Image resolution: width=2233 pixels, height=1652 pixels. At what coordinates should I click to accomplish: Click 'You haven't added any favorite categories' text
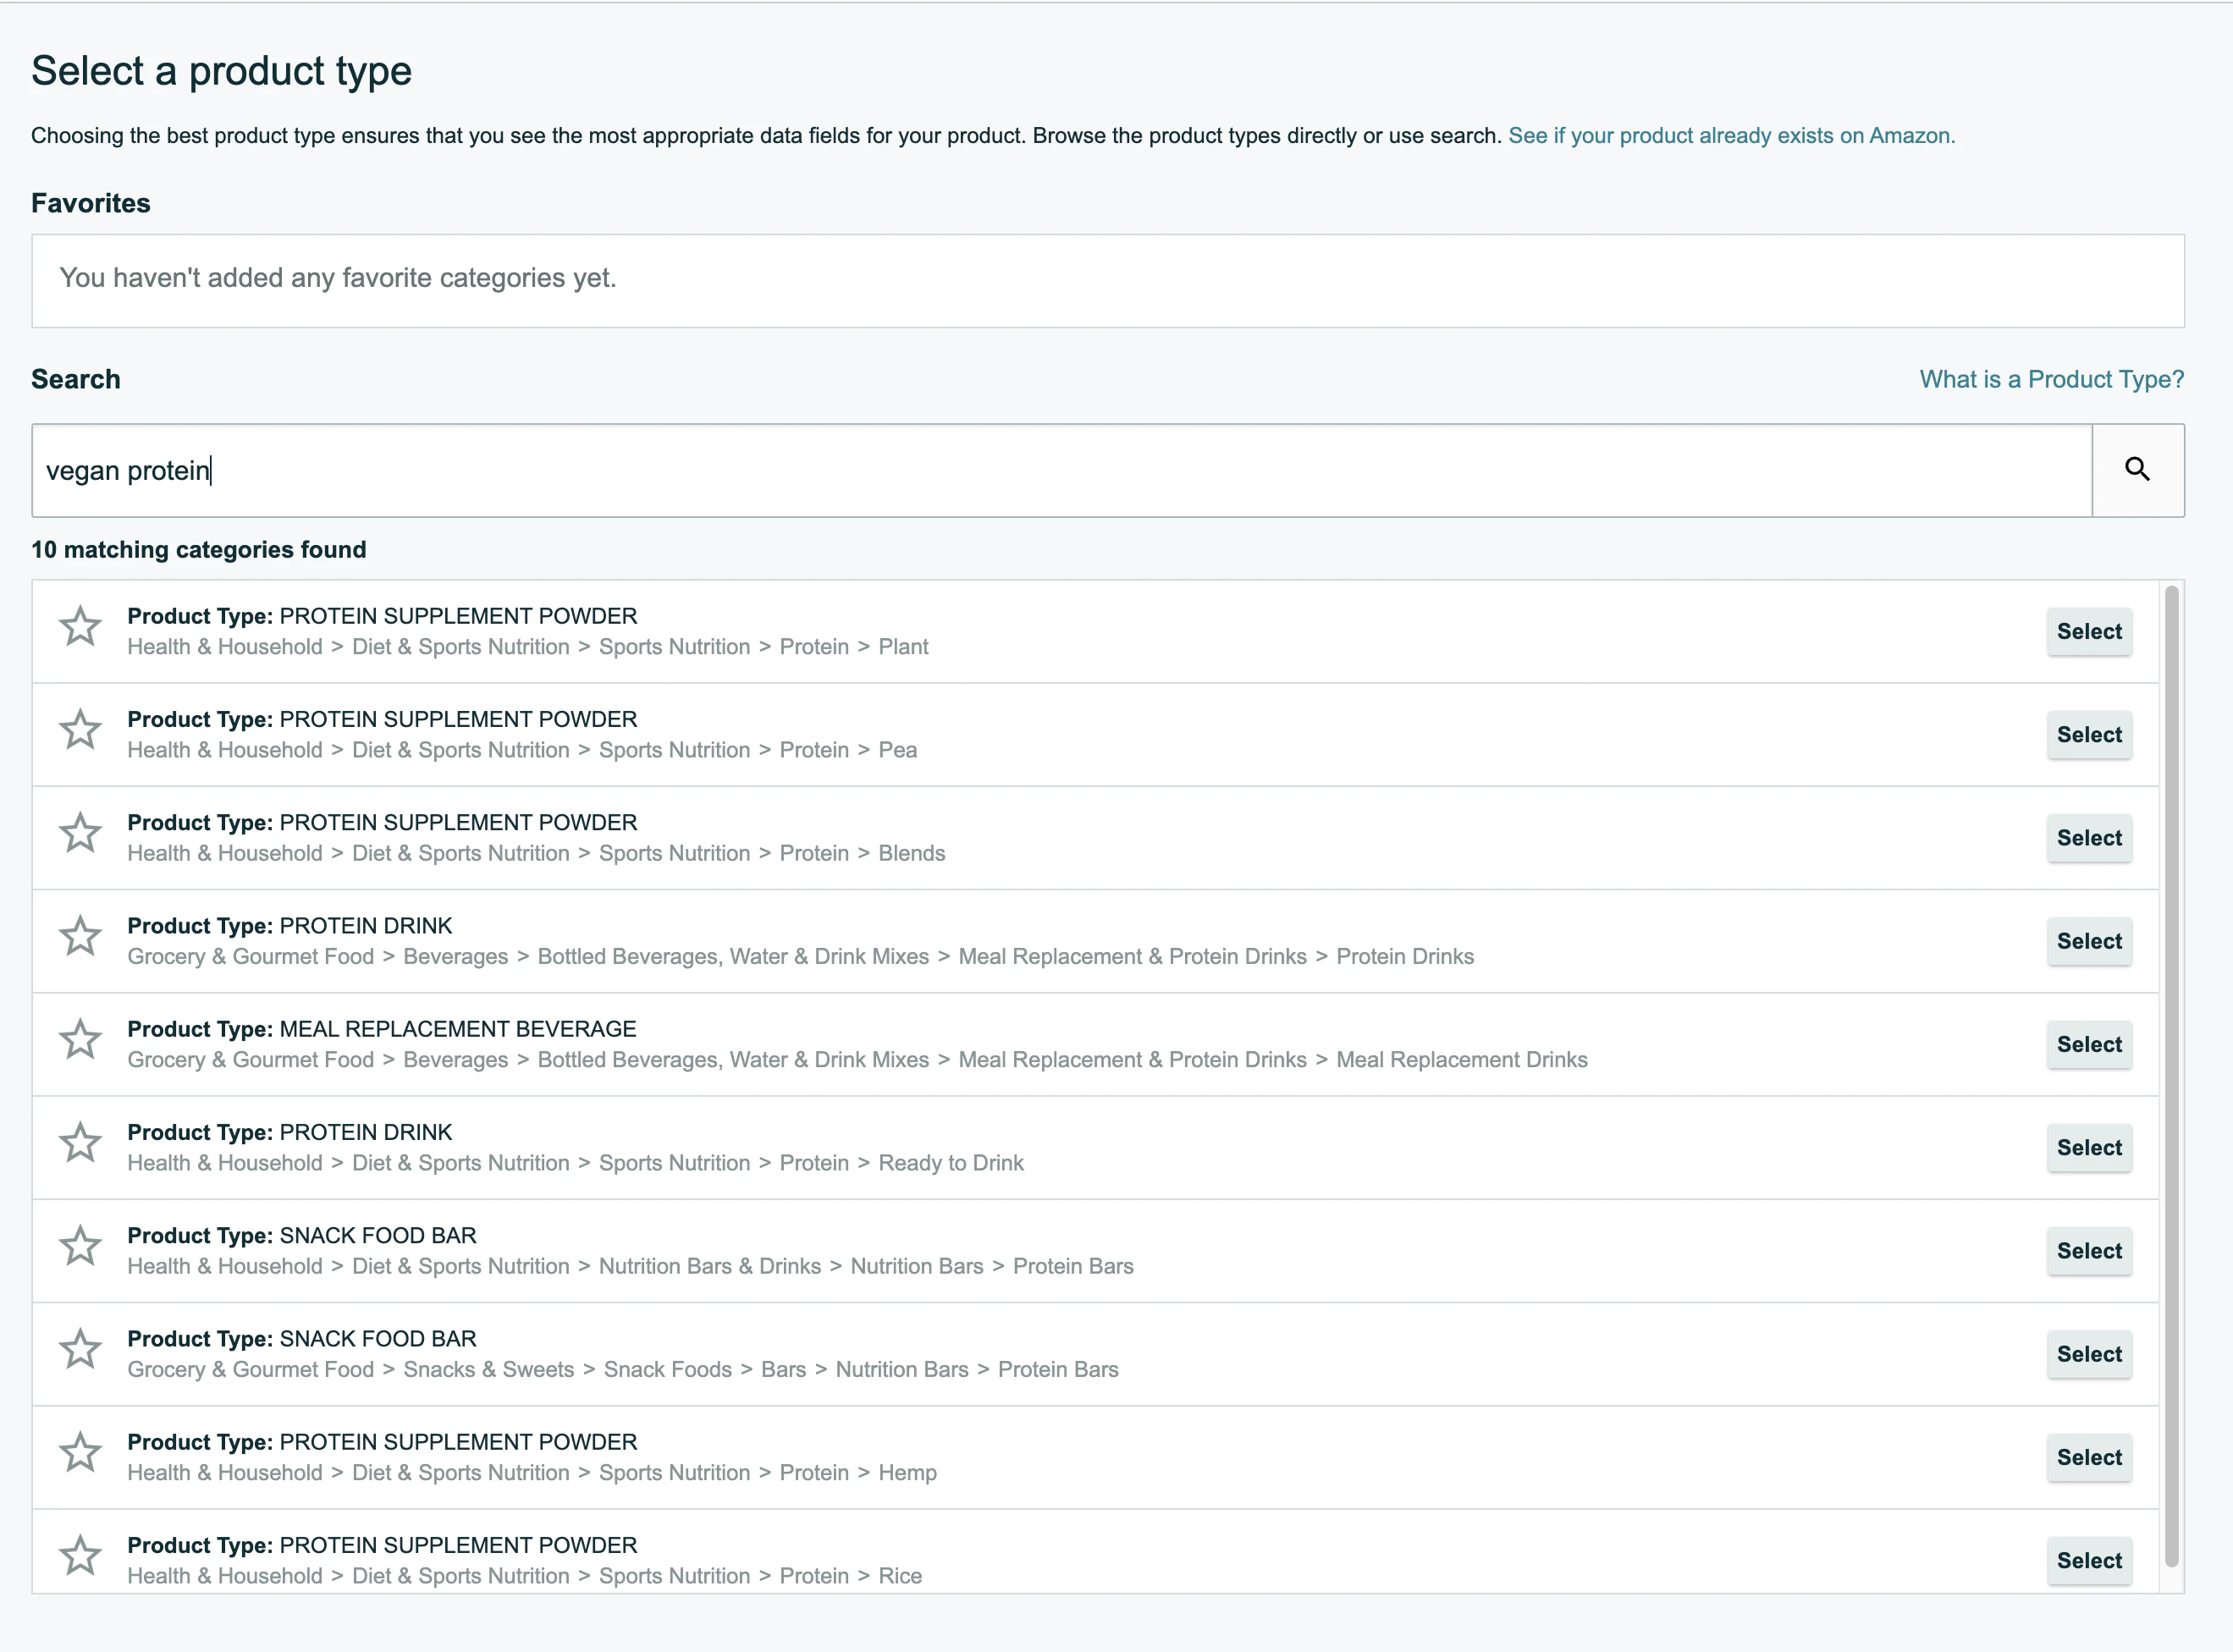(338, 278)
